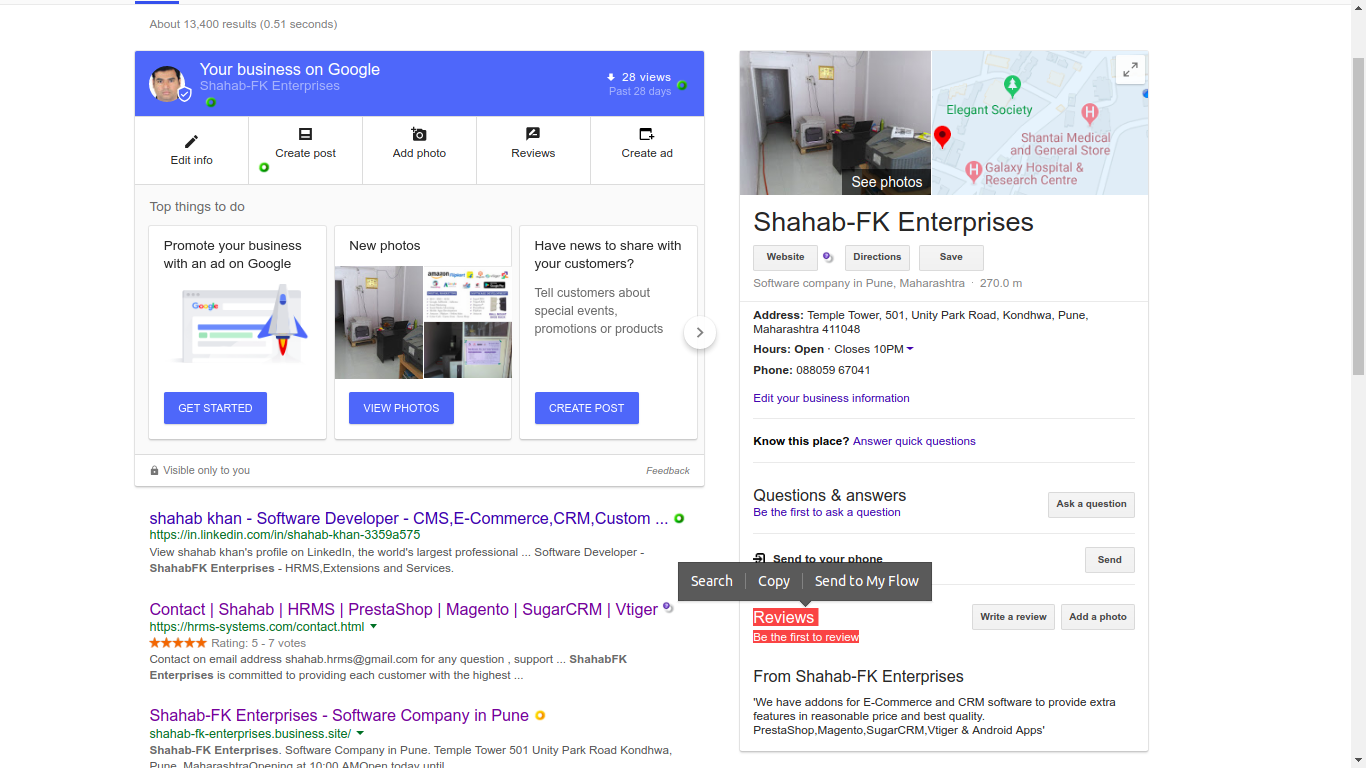
Task: Select the red map location pin
Action: tap(942, 138)
